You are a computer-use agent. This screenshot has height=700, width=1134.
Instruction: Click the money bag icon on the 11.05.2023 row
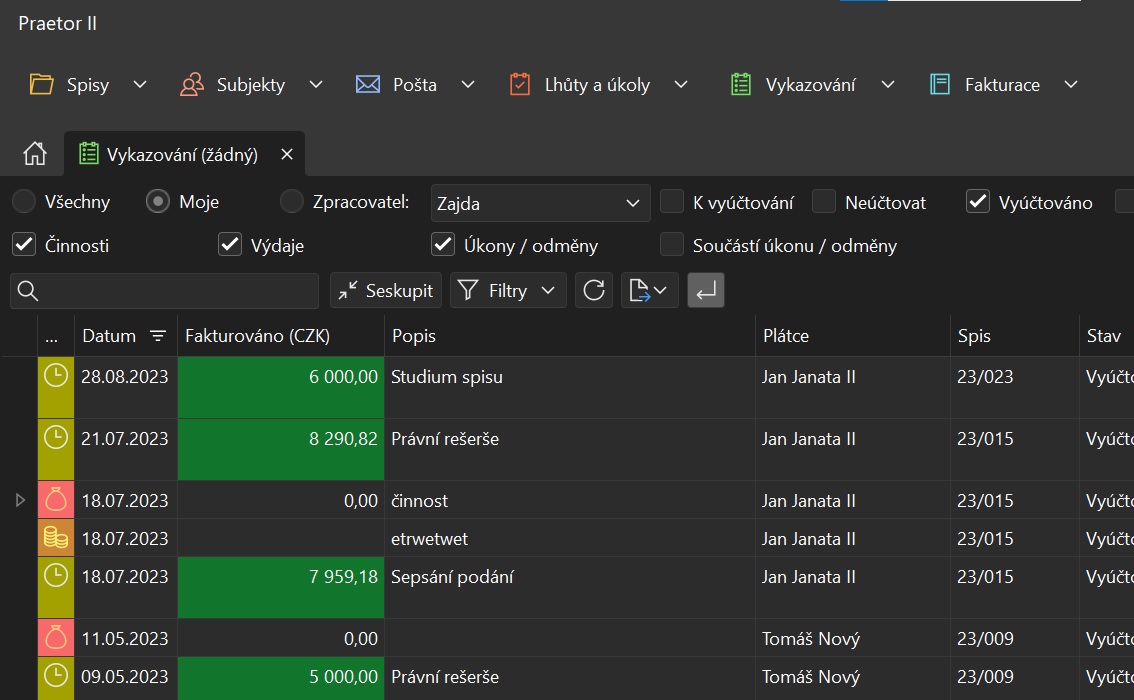tap(56, 638)
